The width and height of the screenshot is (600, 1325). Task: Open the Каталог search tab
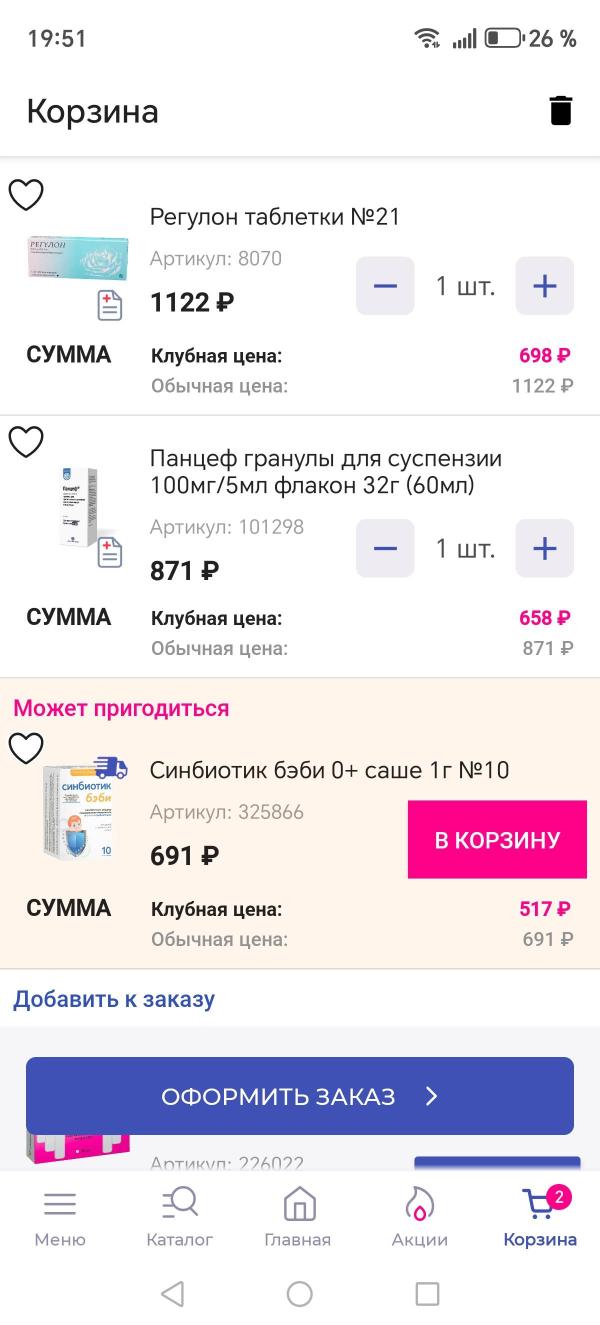coord(180,1217)
